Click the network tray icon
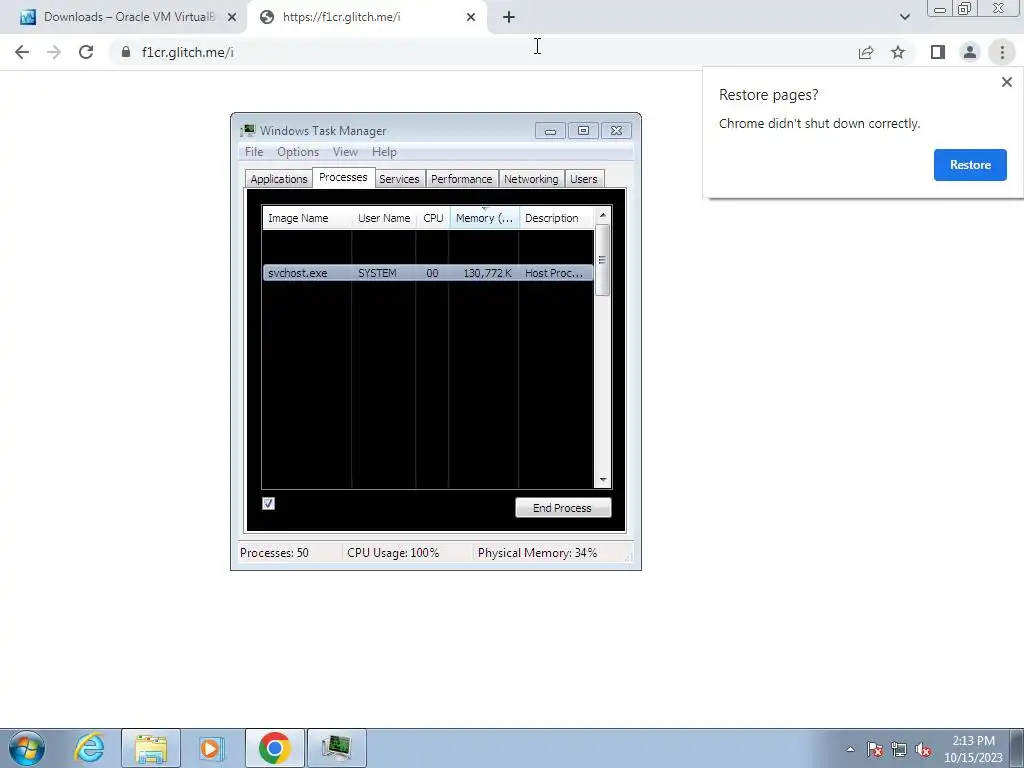1024x768 pixels. pyautogui.click(x=899, y=749)
